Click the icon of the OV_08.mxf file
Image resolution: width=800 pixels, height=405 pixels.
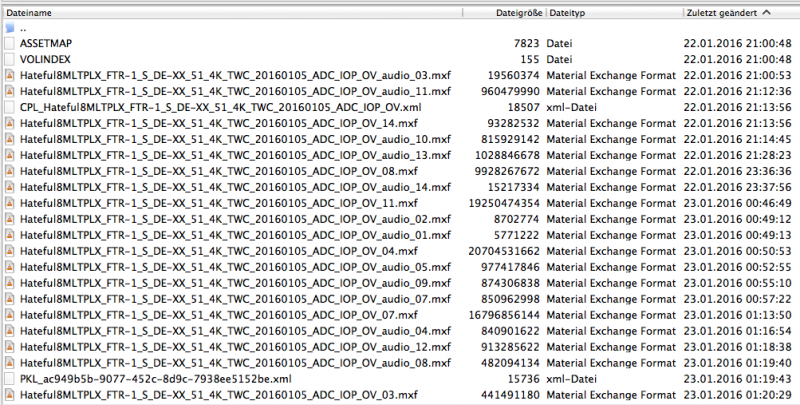(9, 170)
